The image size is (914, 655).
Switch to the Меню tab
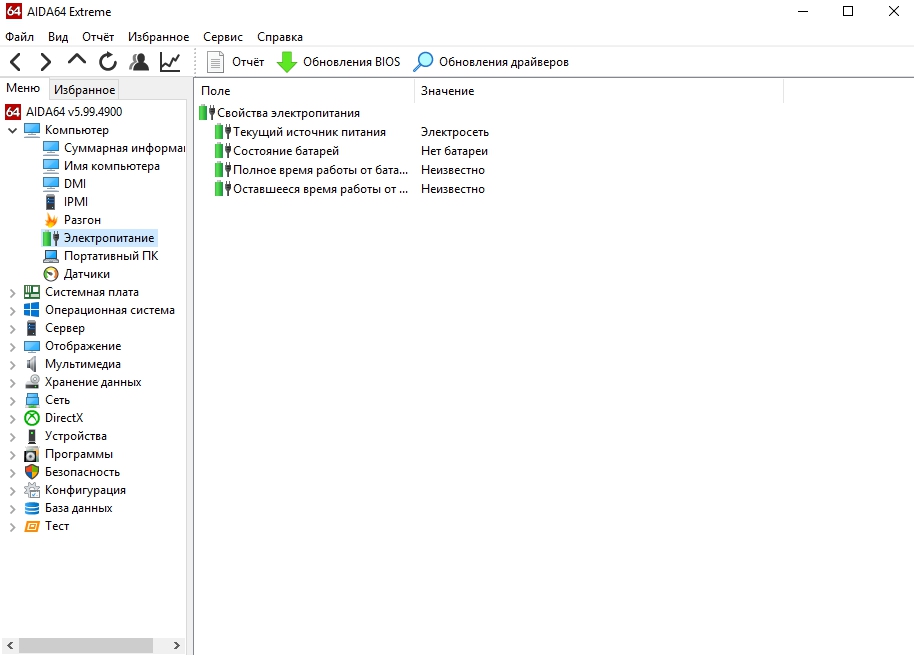click(23, 88)
